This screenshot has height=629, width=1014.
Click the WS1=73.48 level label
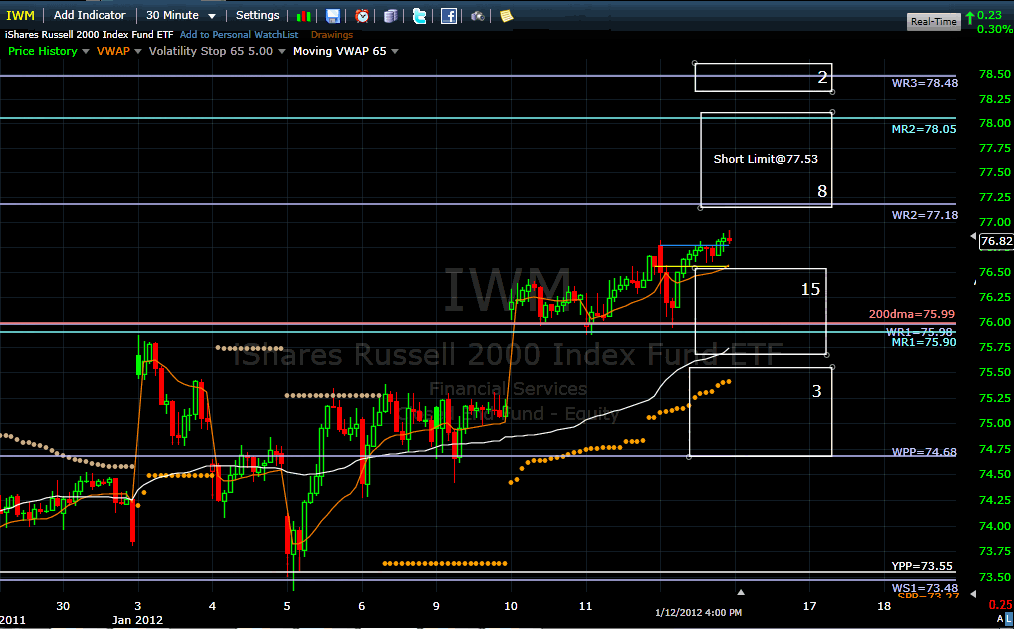point(925,588)
